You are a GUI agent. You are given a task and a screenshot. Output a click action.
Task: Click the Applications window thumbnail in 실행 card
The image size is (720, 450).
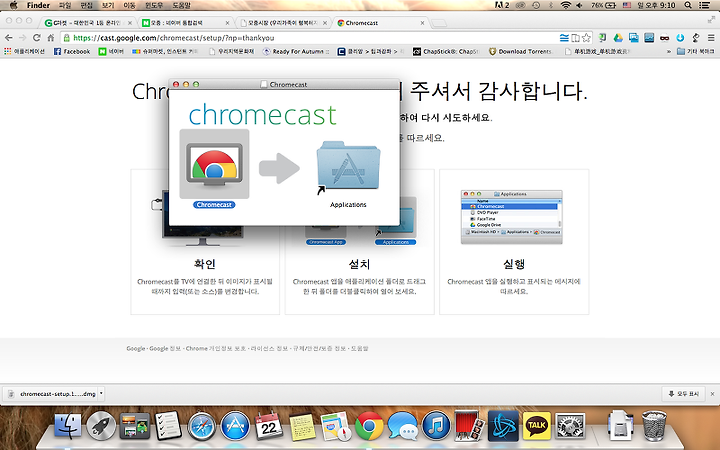[x=512, y=217]
